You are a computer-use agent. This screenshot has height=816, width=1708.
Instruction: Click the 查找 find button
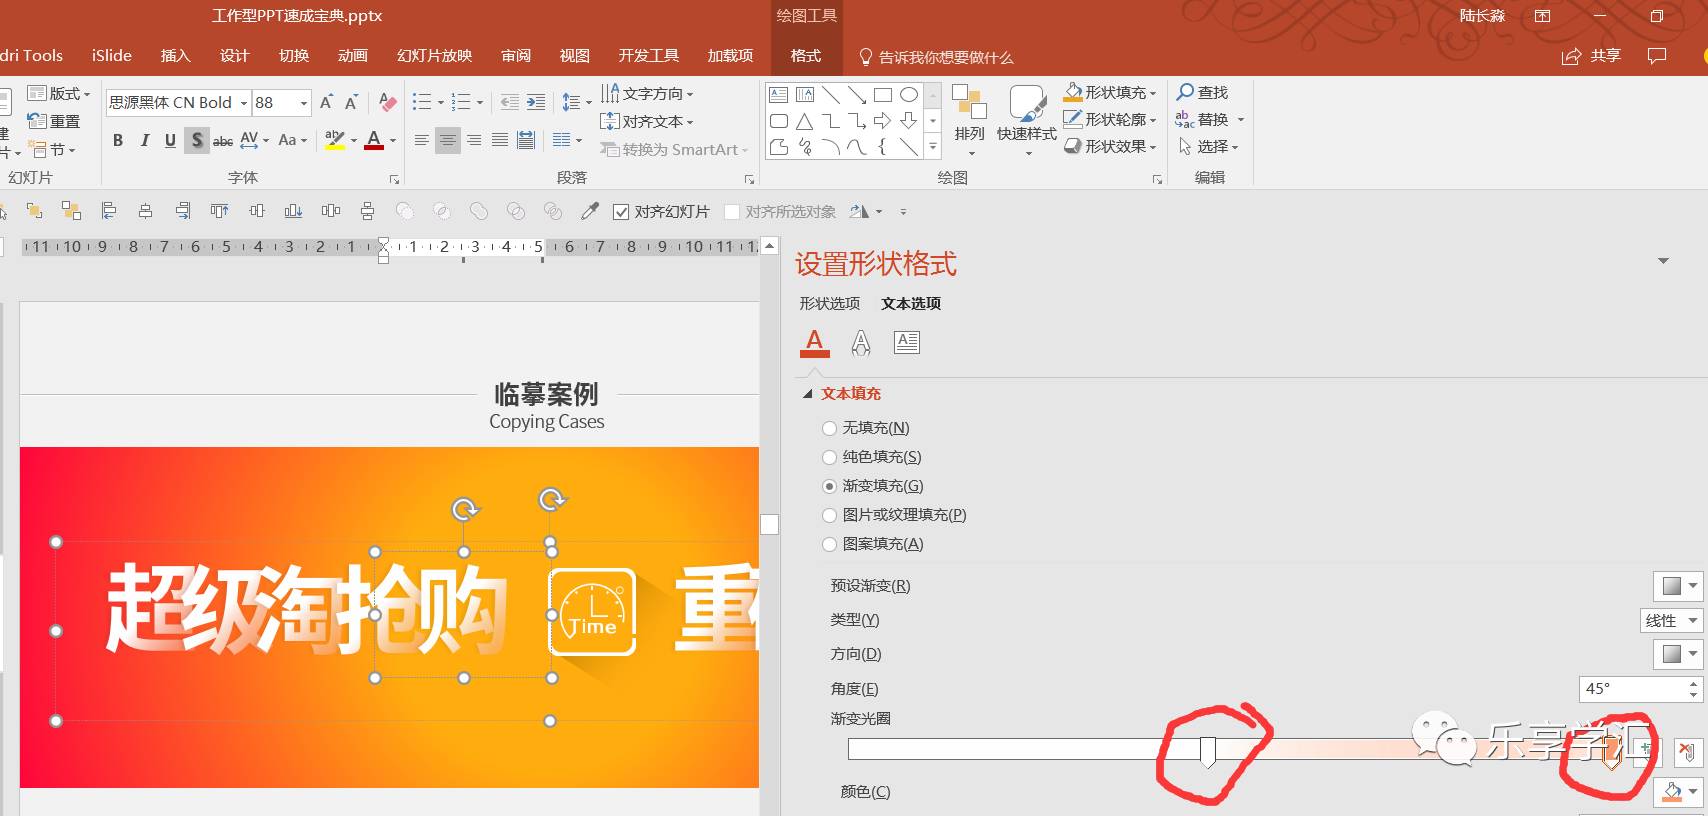[1202, 92]
